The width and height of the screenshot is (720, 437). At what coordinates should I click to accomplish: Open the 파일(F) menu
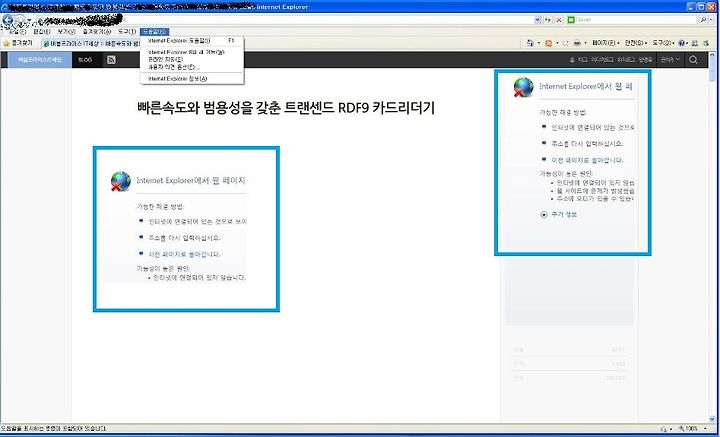click(x=18, y=32)
